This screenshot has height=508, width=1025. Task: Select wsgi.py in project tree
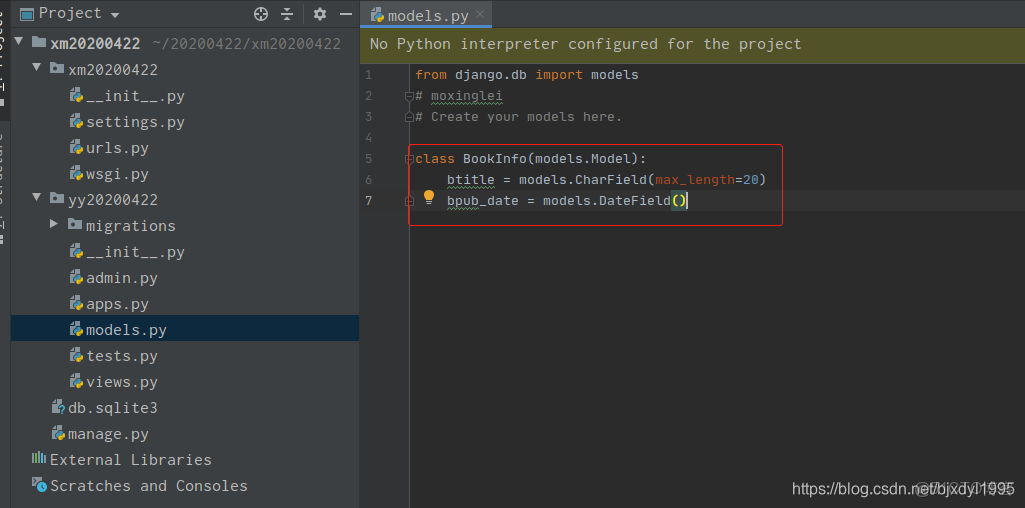coord(117,174)
